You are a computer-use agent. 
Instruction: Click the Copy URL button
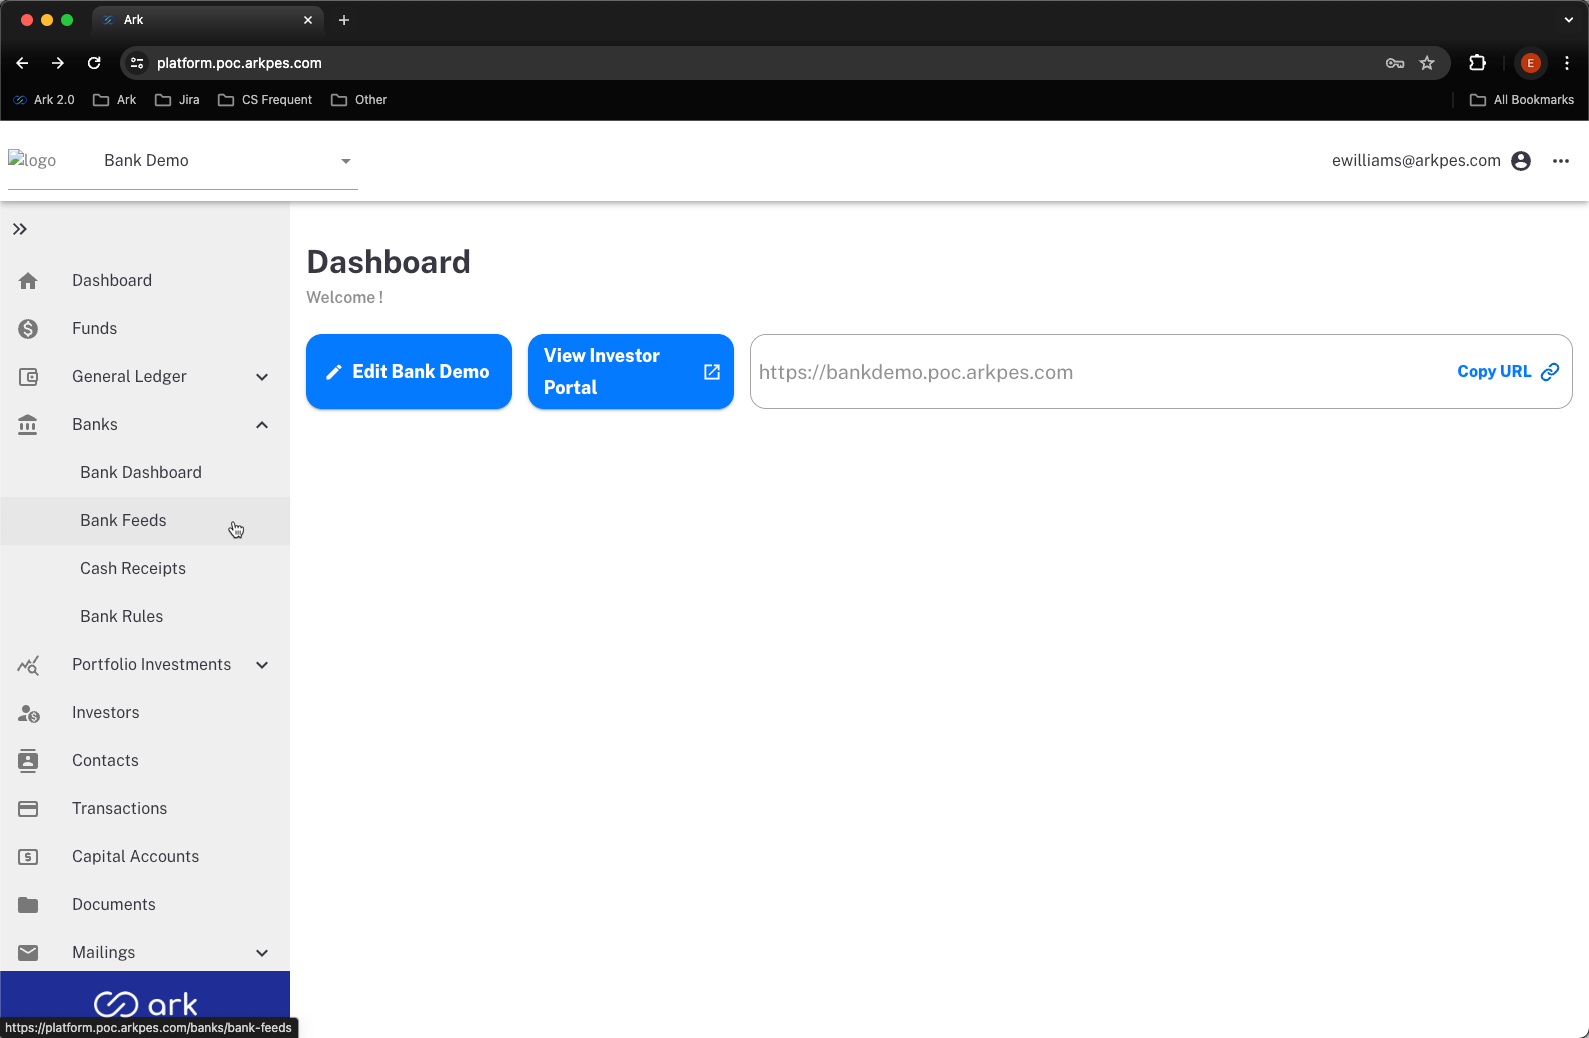(1508, 372)
